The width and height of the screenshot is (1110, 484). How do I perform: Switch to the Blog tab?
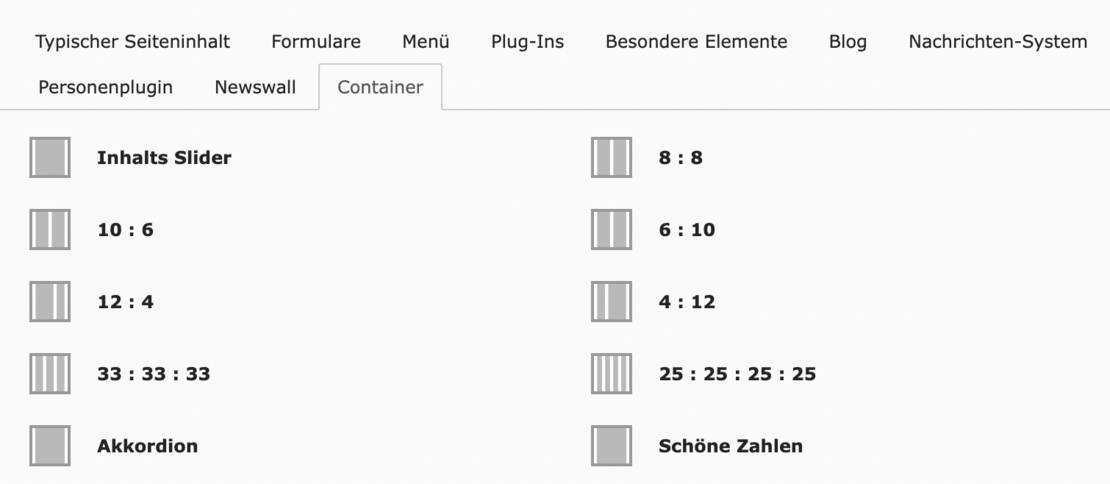(848, 42)
